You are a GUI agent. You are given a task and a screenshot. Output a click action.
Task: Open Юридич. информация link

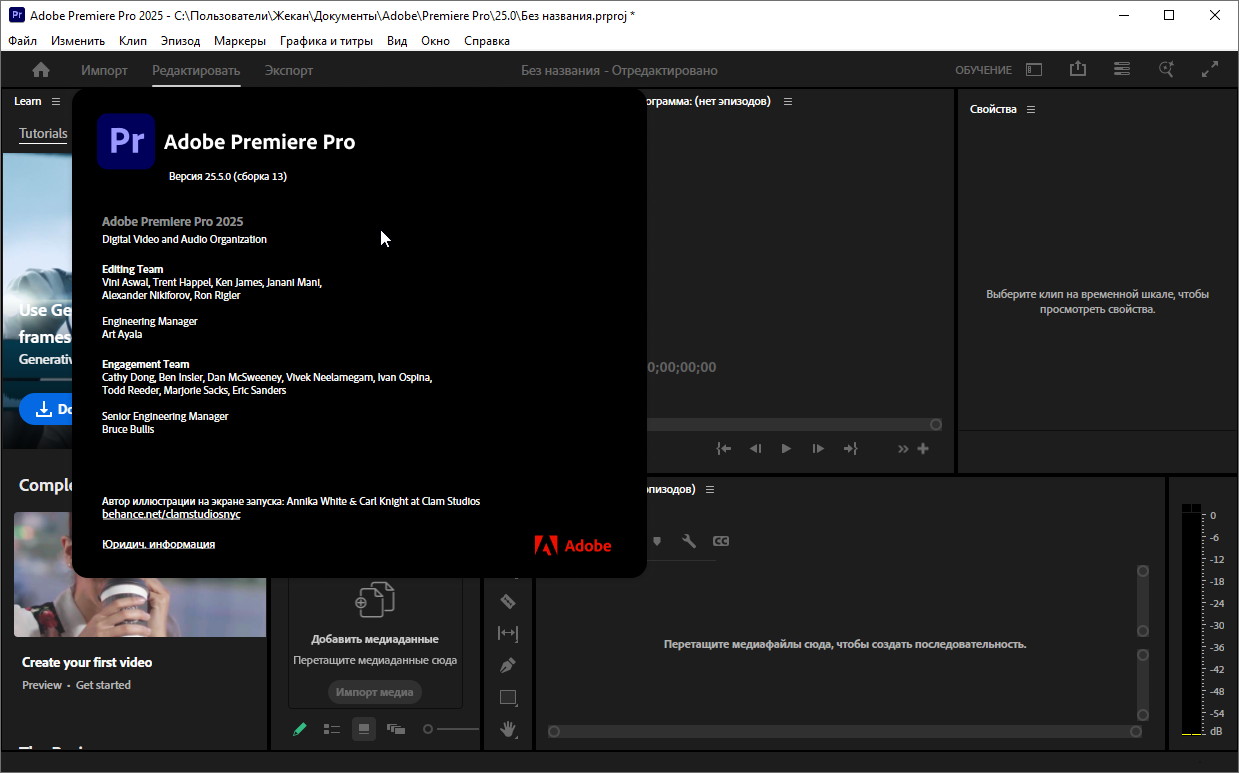click(158, 544)
